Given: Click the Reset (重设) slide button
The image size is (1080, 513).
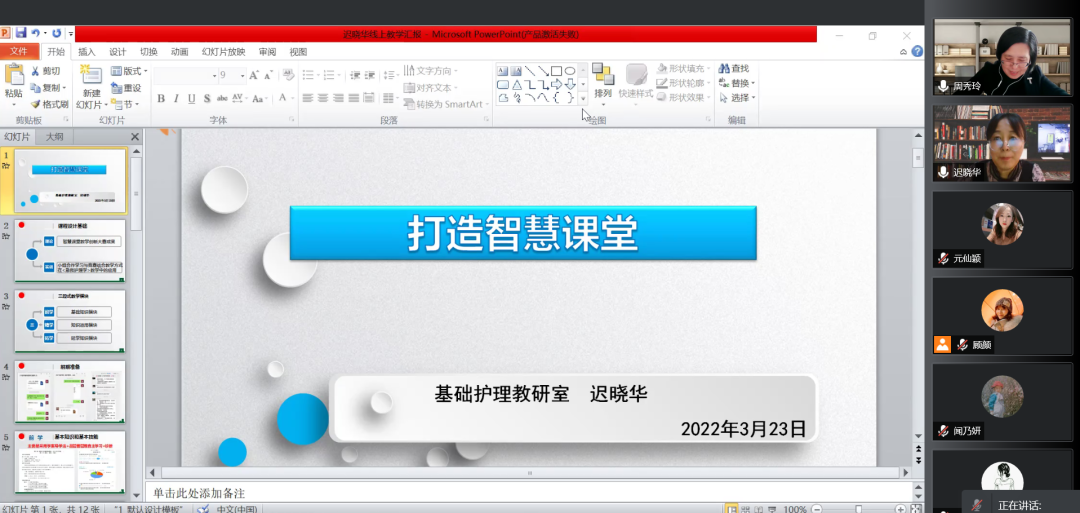Looking at the screenshot, I should pyautogui.click(x=126, y=88).
